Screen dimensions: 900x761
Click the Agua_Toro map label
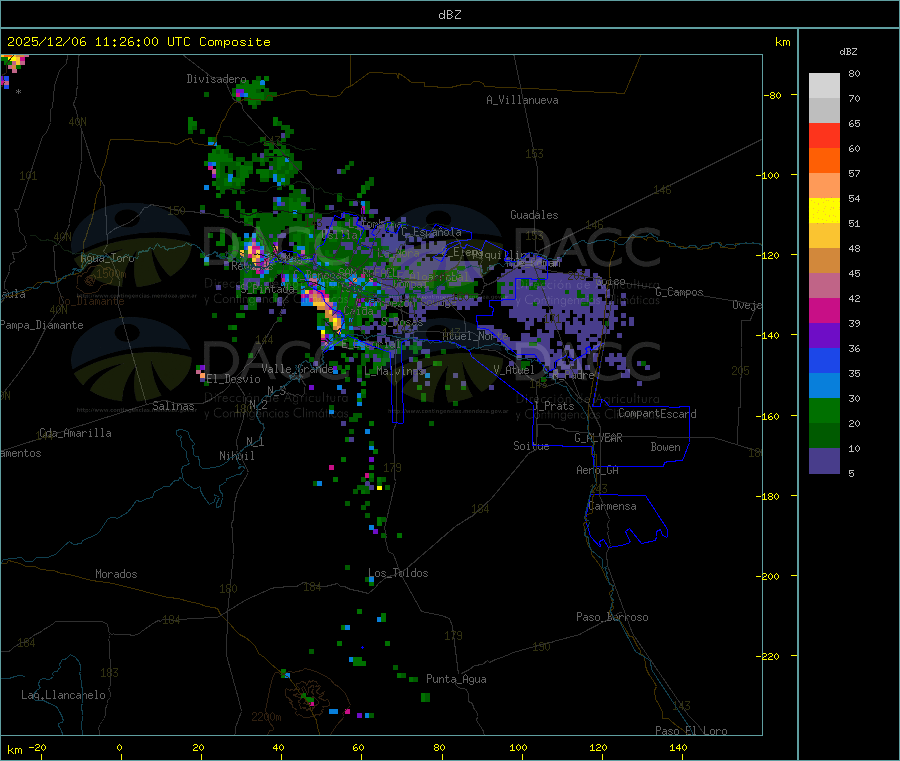[107, 258]
